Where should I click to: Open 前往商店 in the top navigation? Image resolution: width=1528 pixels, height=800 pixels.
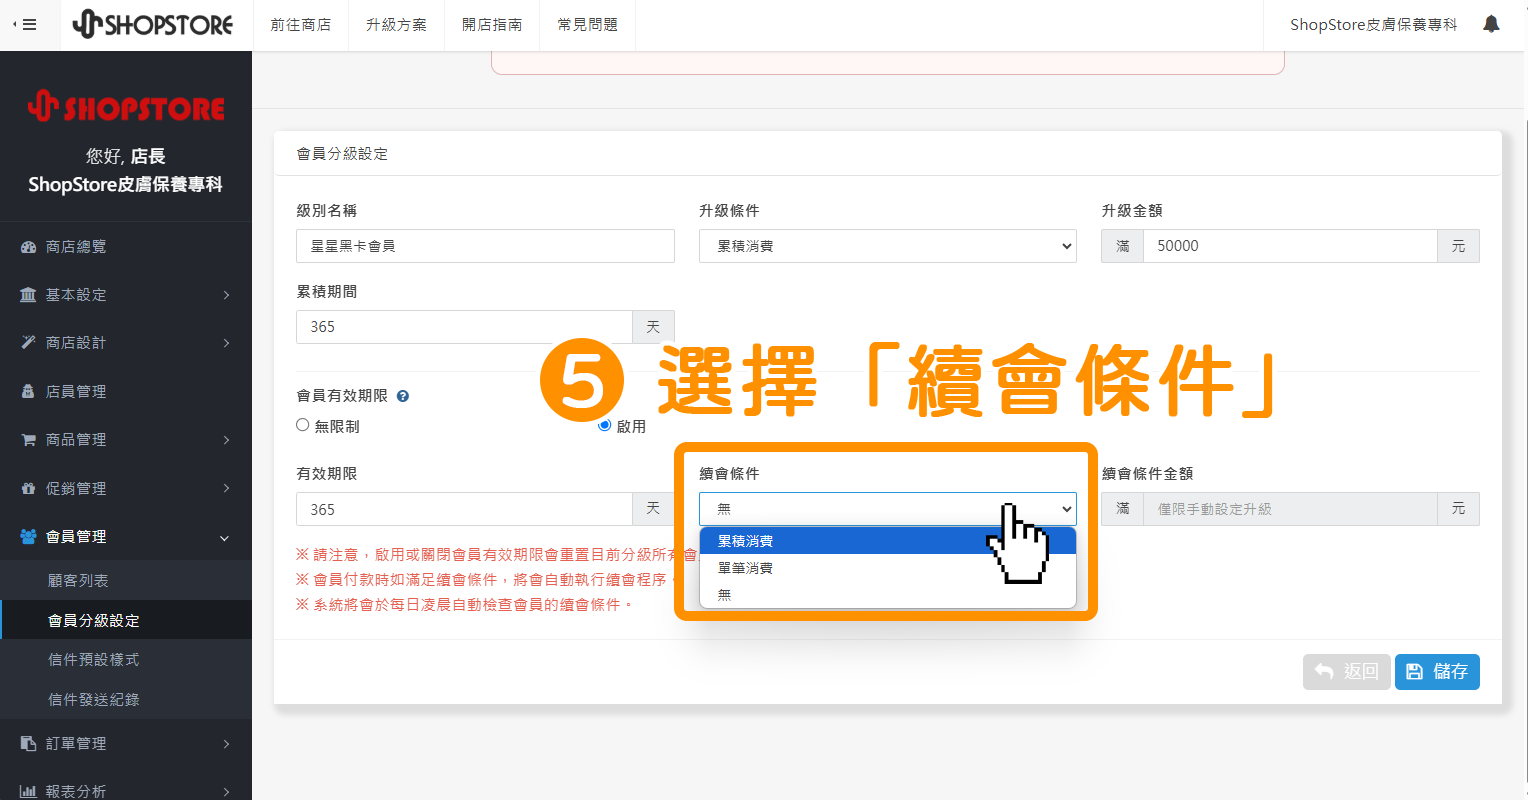[300, 25]
